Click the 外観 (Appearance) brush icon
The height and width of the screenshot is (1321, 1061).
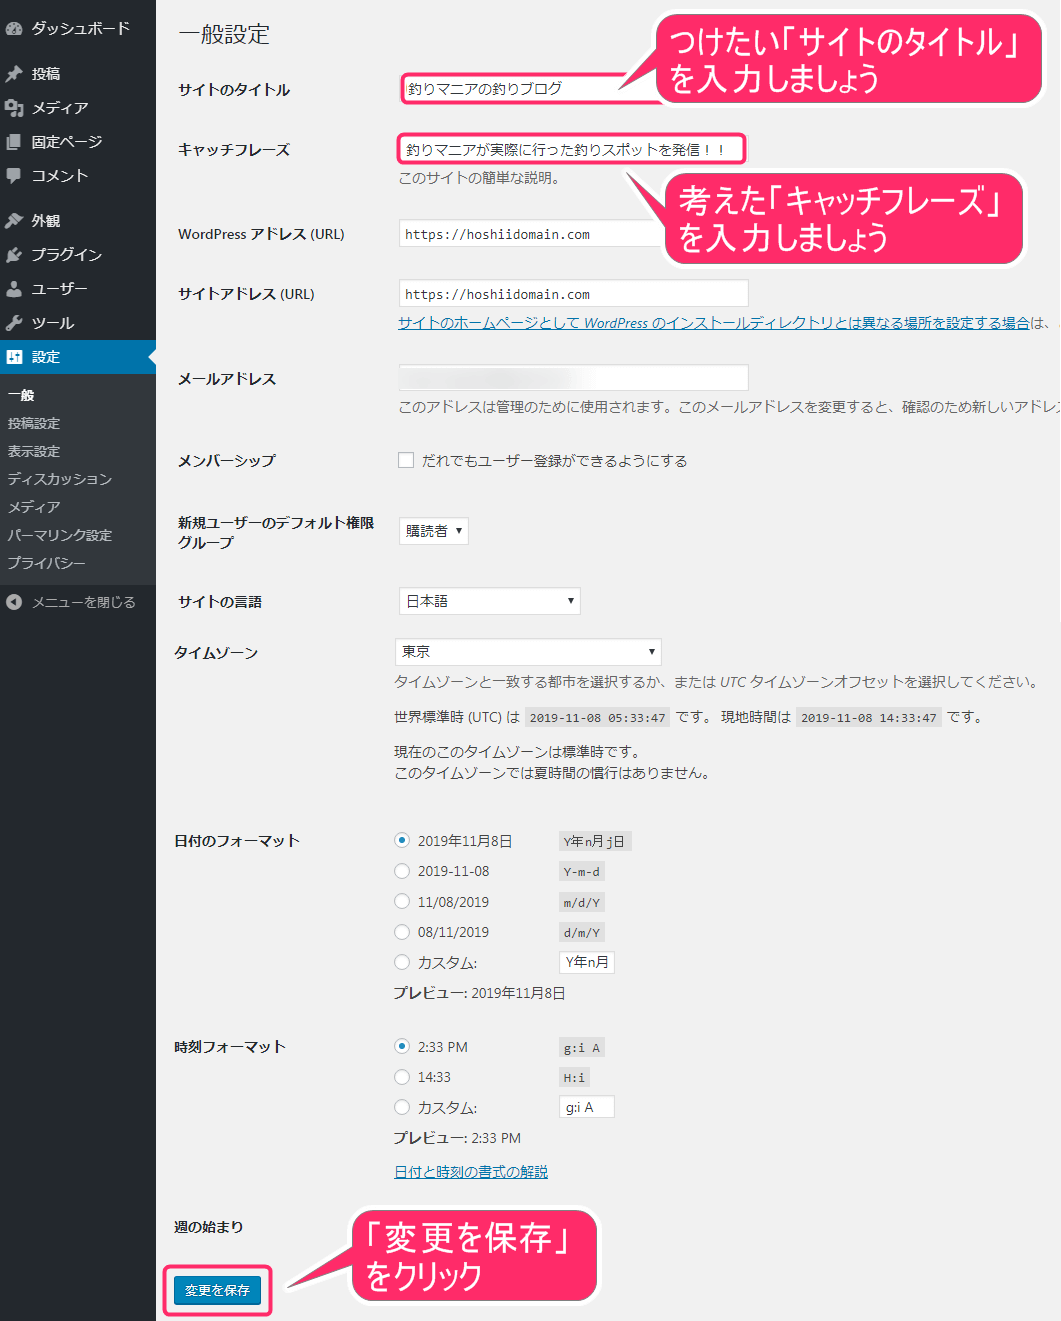[14, 220]
